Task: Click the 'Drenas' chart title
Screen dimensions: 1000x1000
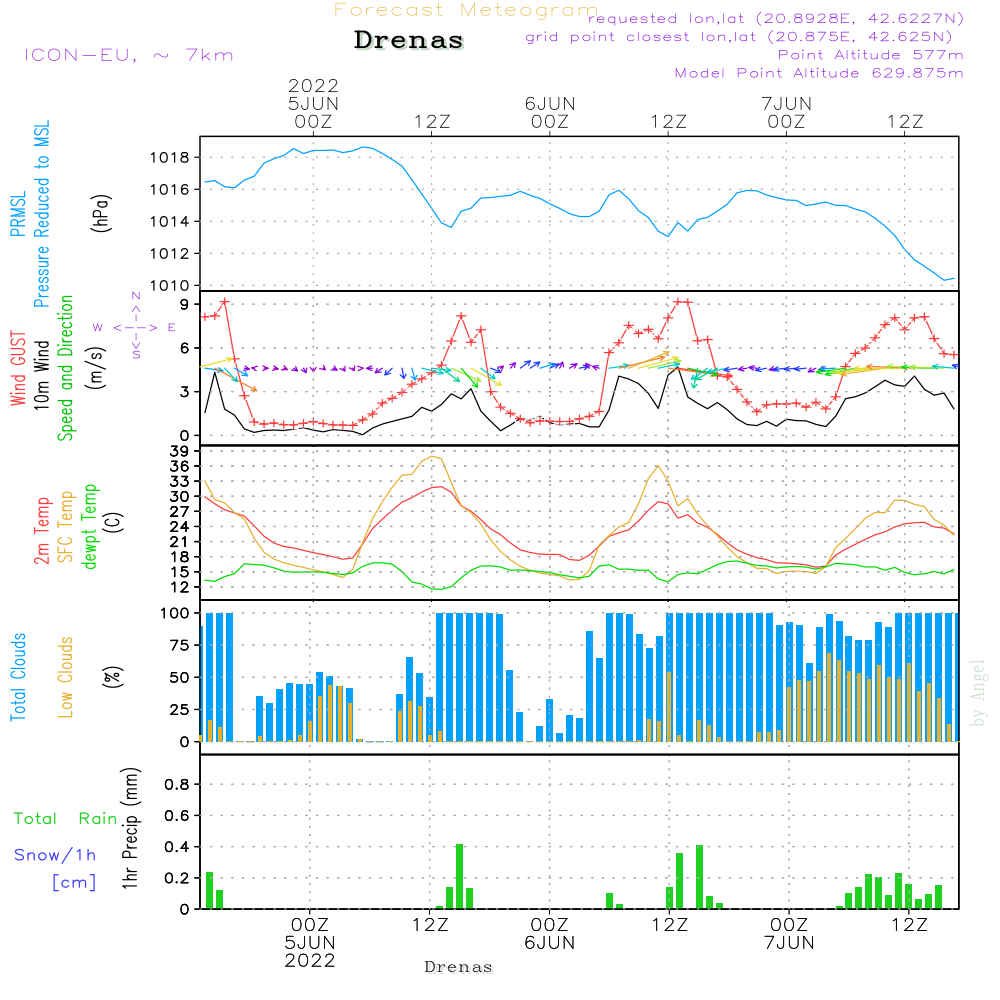Action: [x=408, y=40]
